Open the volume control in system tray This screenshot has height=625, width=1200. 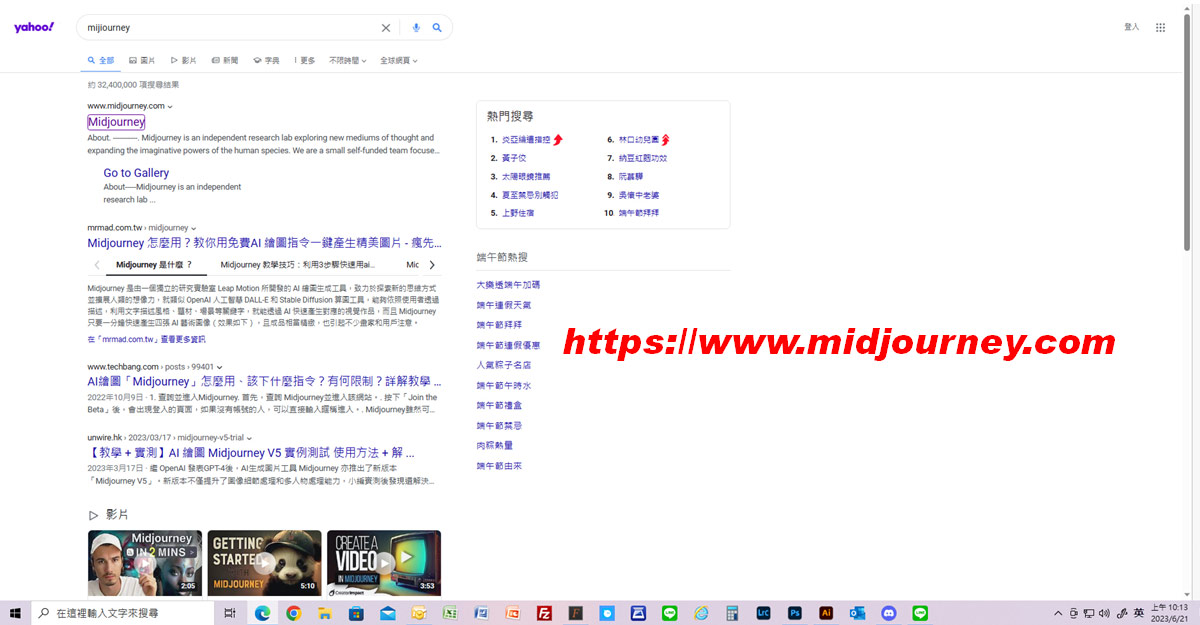pos(1105,613)
